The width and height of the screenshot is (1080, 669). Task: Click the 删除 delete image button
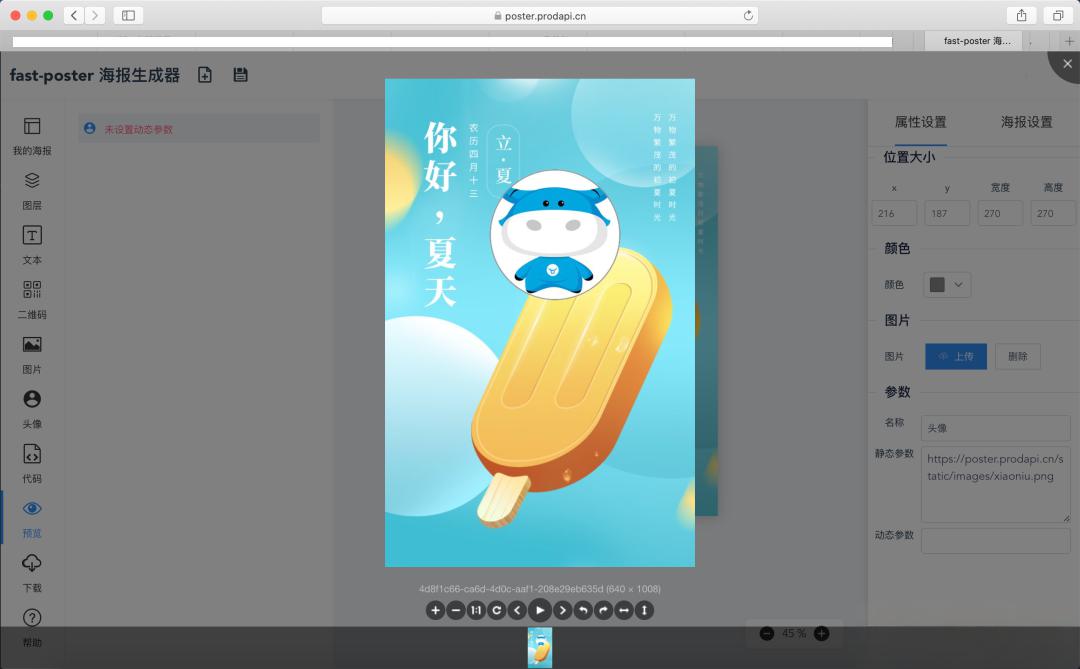click(x=1018, y=356)
